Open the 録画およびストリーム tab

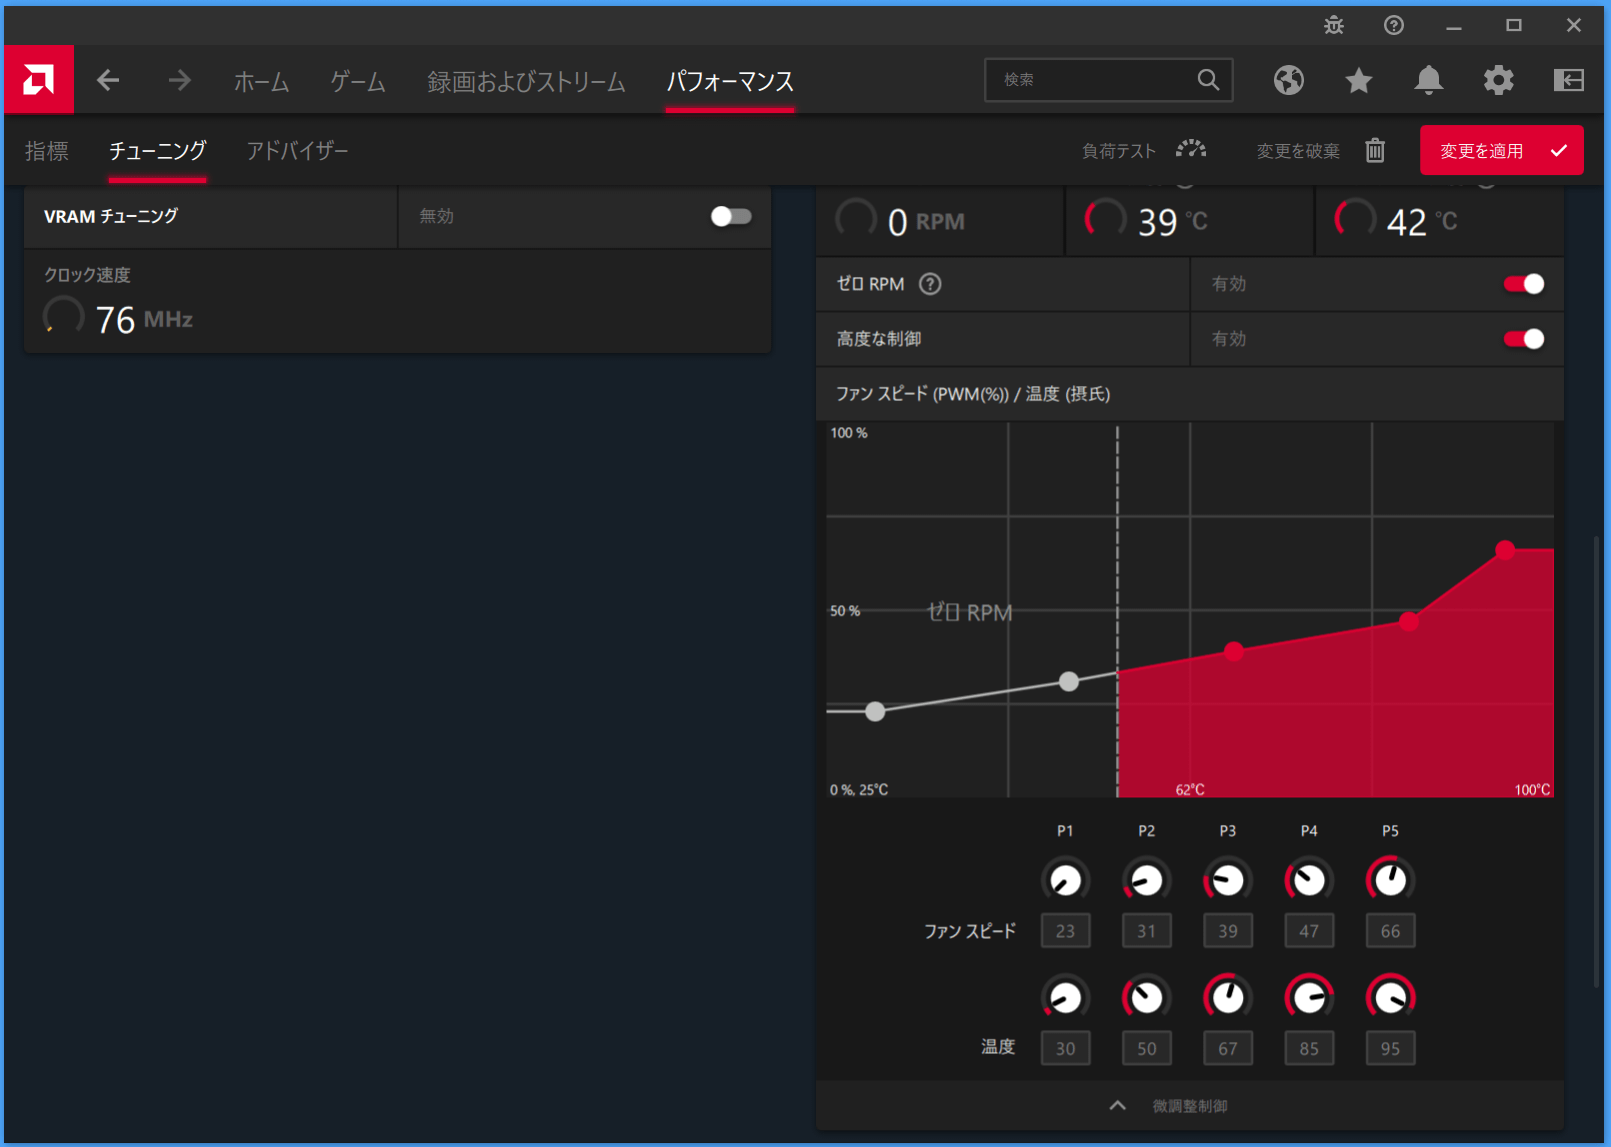coord(526,81)
